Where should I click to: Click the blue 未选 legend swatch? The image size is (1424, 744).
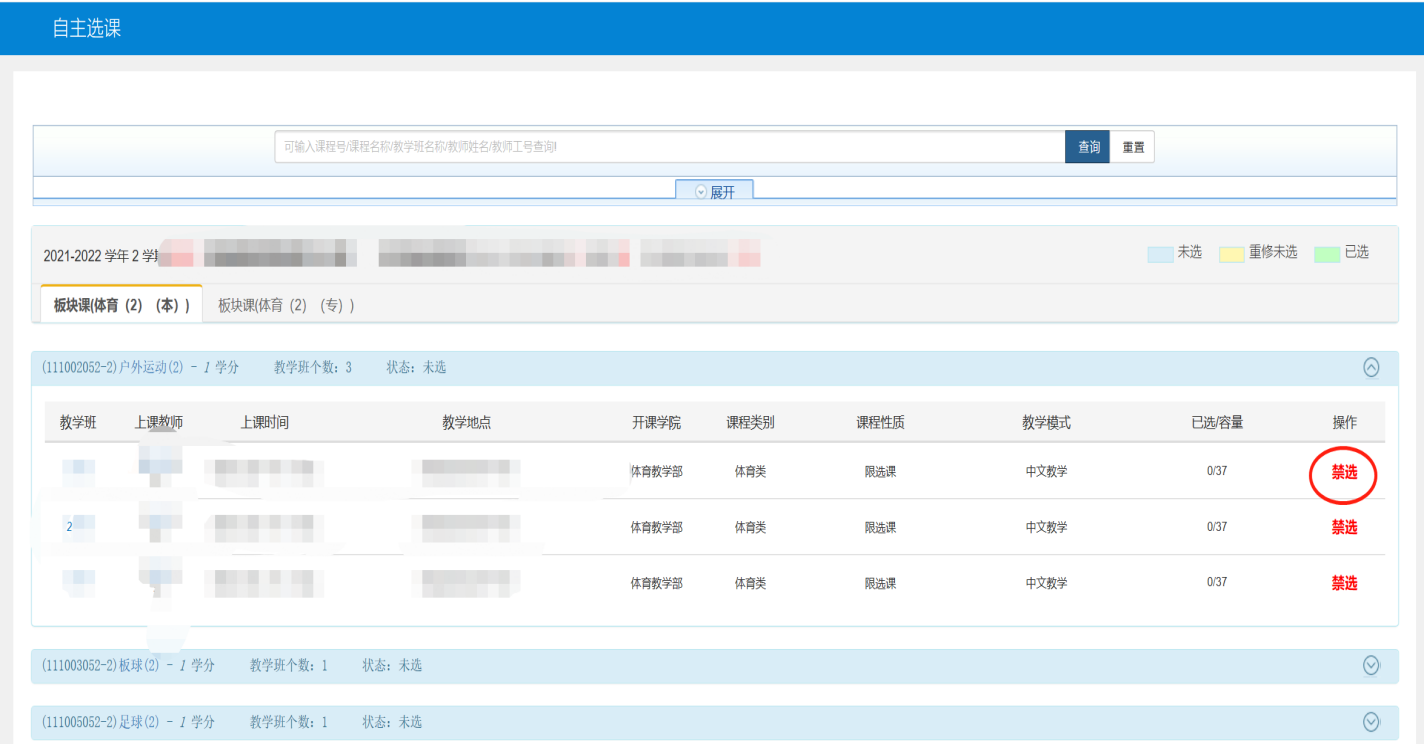[x=1160, y=254]
